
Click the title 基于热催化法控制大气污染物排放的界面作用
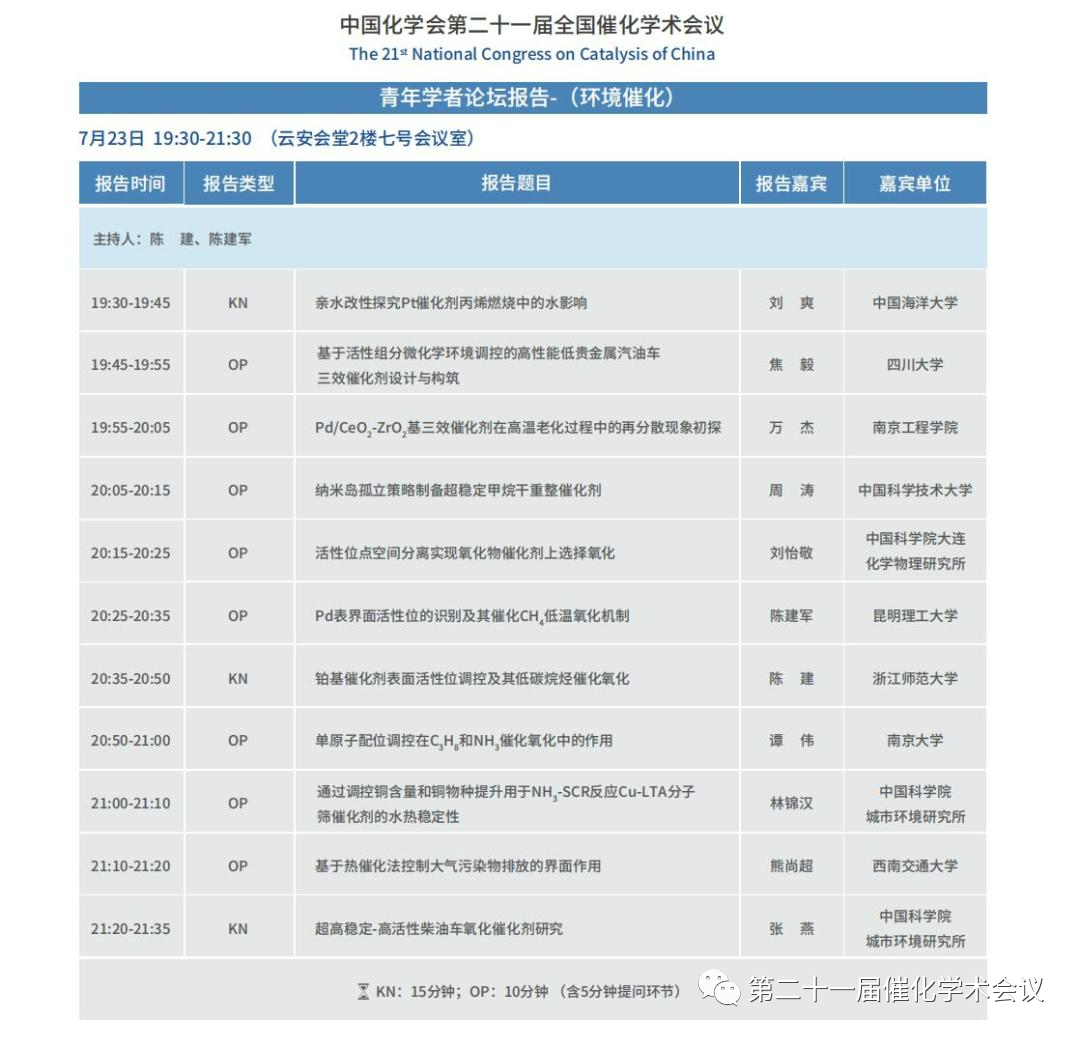[458, 866]
